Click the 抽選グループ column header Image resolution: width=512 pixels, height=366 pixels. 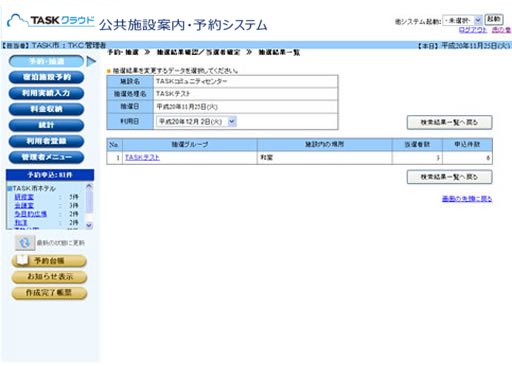coord(190,144)
